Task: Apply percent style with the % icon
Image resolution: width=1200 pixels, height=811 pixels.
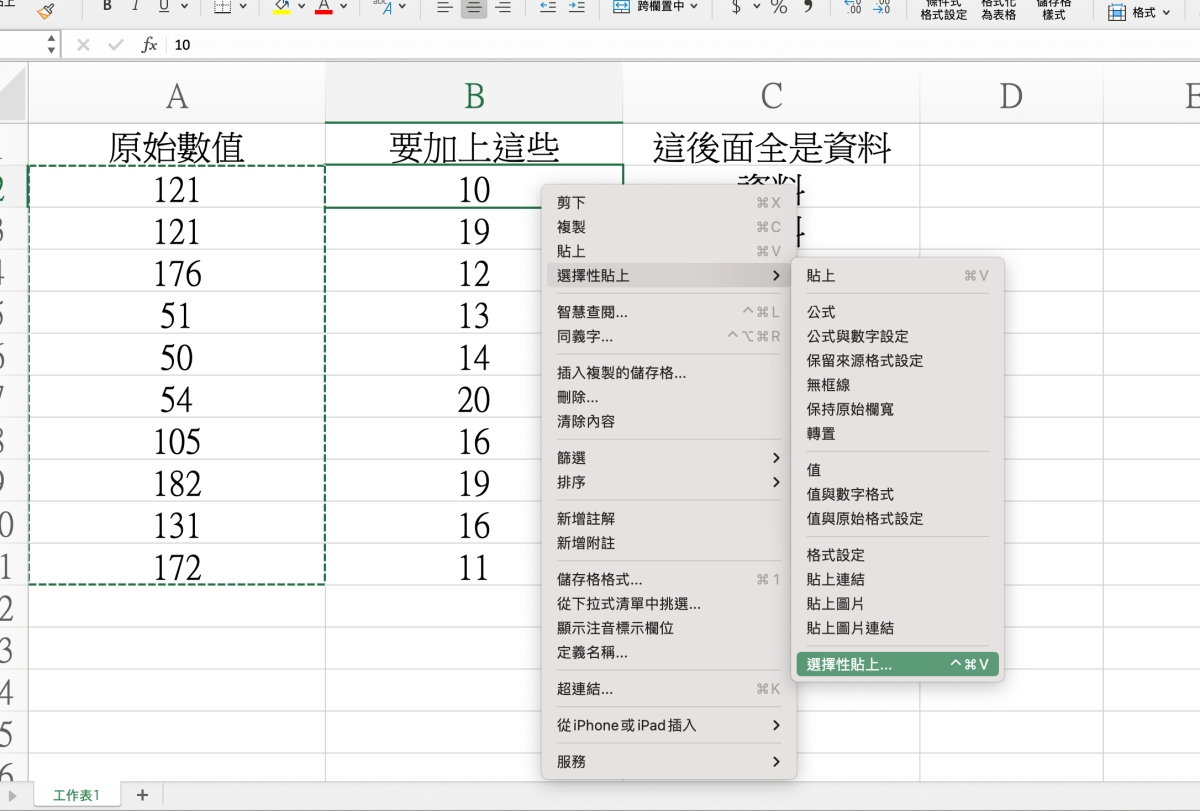Action: point(778,8)
